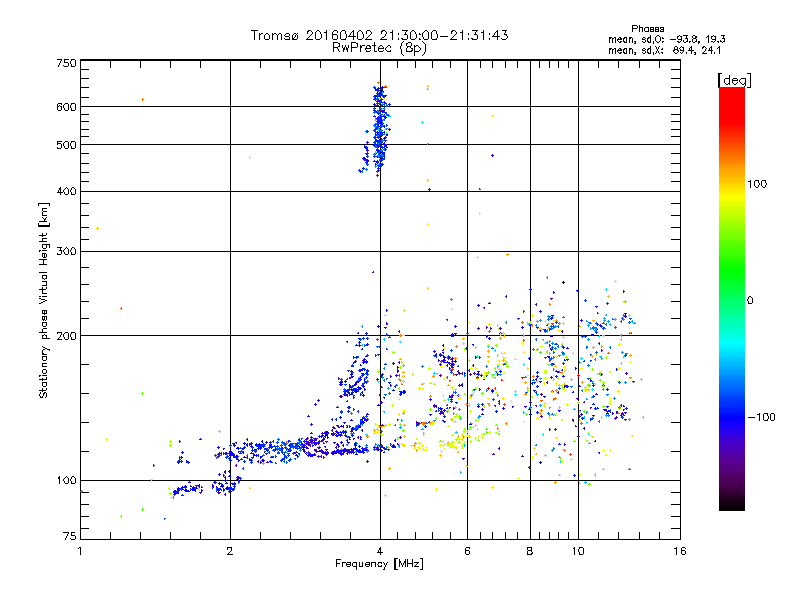Image resolution: width=800 pixels, height=600 pixels.
Task: Click the 'Frequency [MHz]' axis title
Action: 379,564
